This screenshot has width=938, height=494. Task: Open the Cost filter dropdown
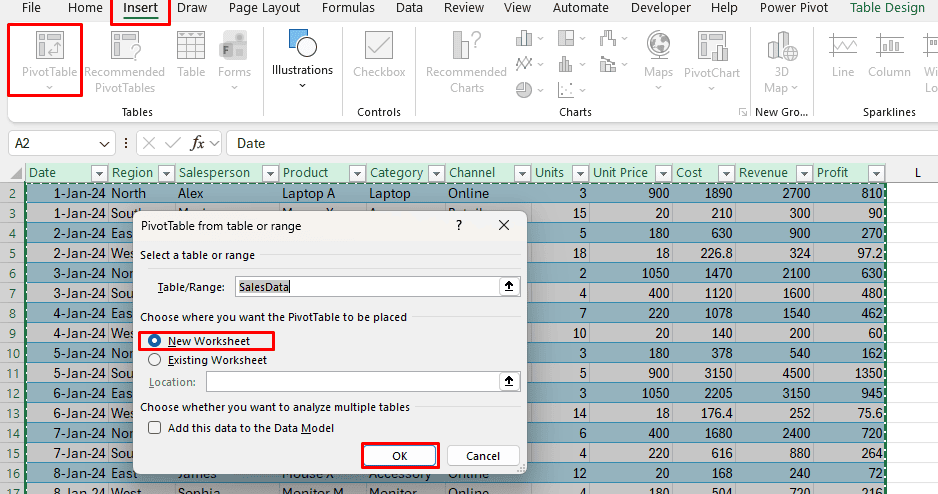point(726,173)
